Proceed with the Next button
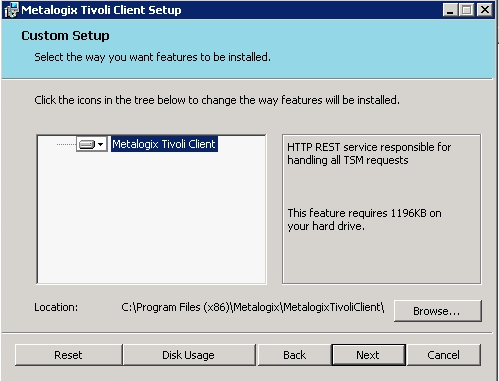The height and width of the screenshot is (381, 499). (x=368, y=355)
